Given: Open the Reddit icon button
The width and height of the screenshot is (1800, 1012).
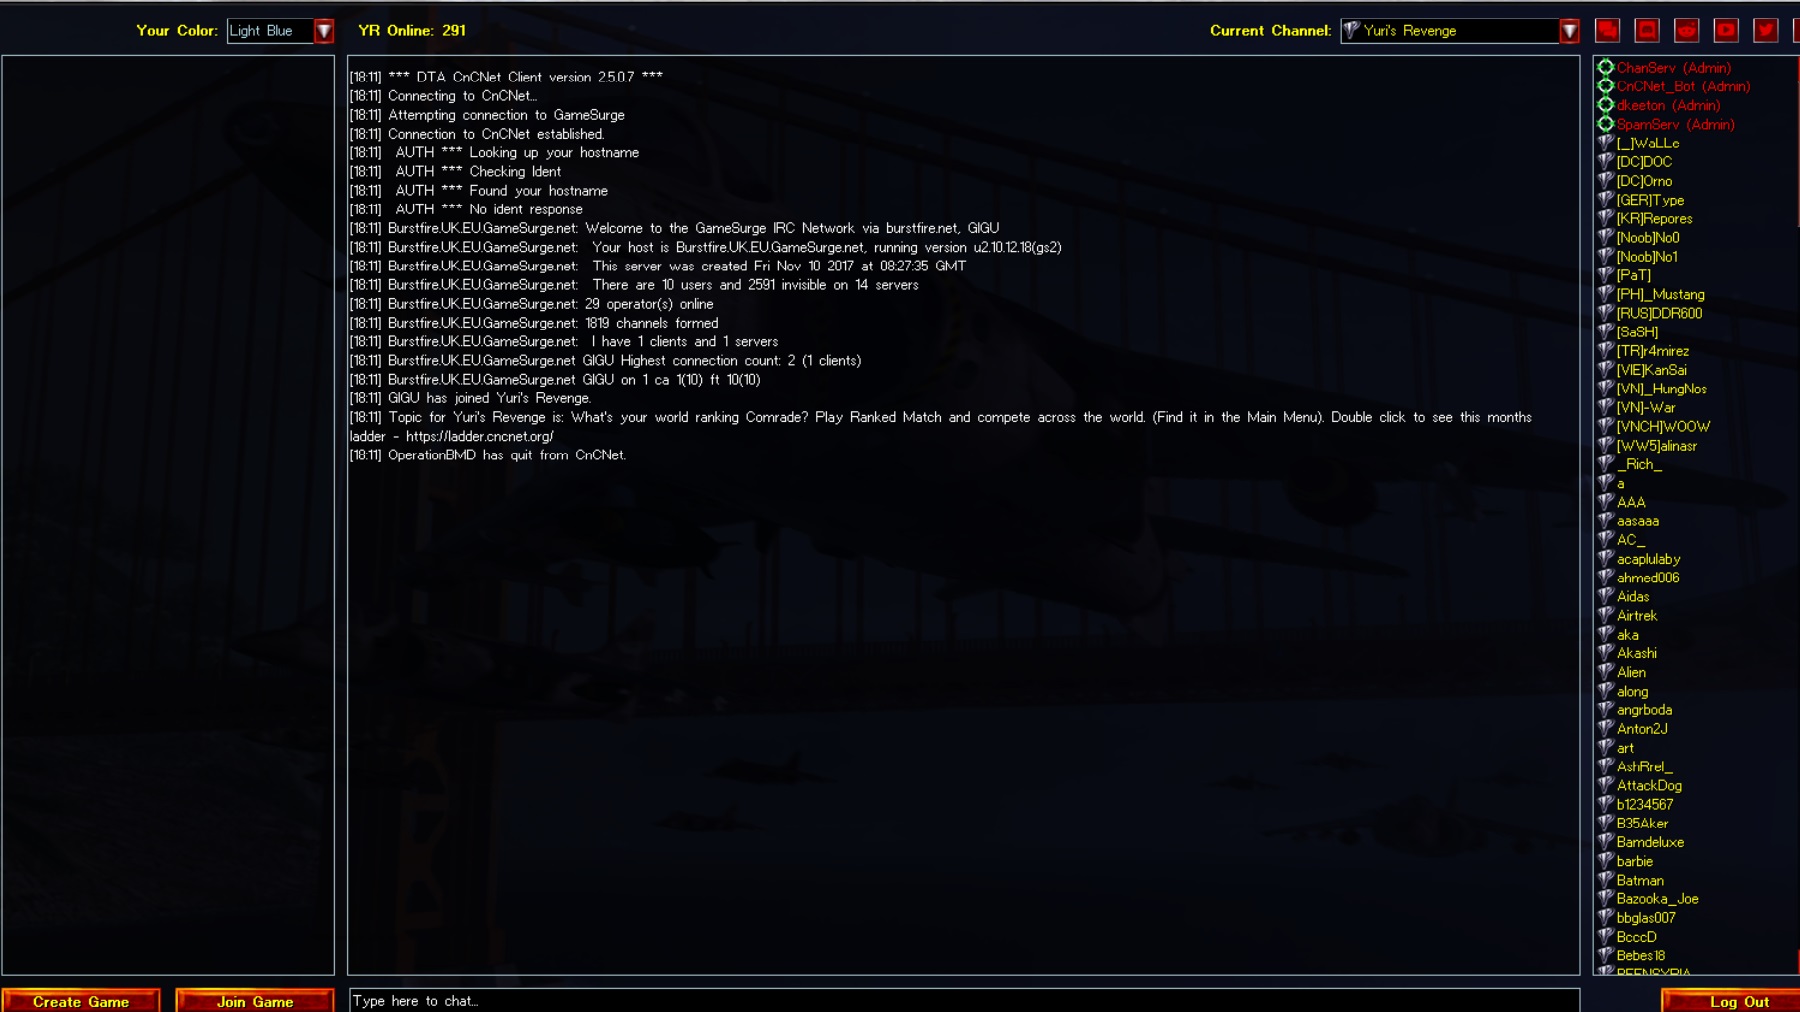Looking at the screenshot, I should [1687, 31].
